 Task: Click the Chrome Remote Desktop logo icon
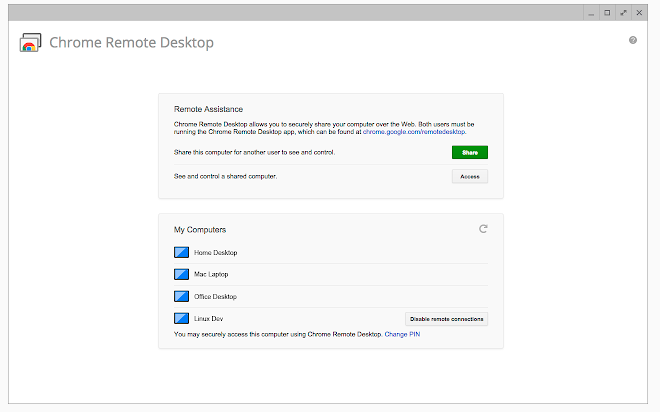click(x=30, y=43)
